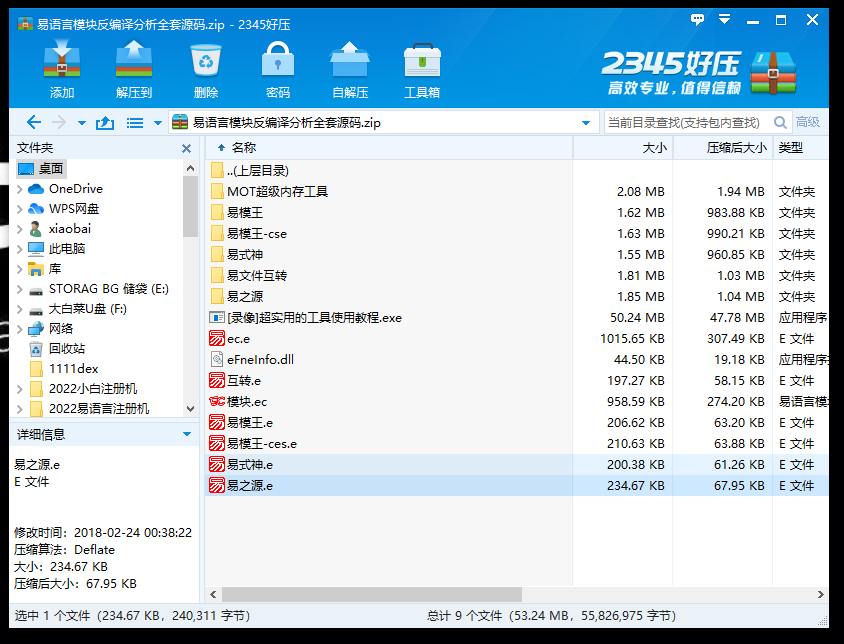Select the 1111dex folder in tree
The width and height of the screenshot is (844, 644).
pos(74,369)
